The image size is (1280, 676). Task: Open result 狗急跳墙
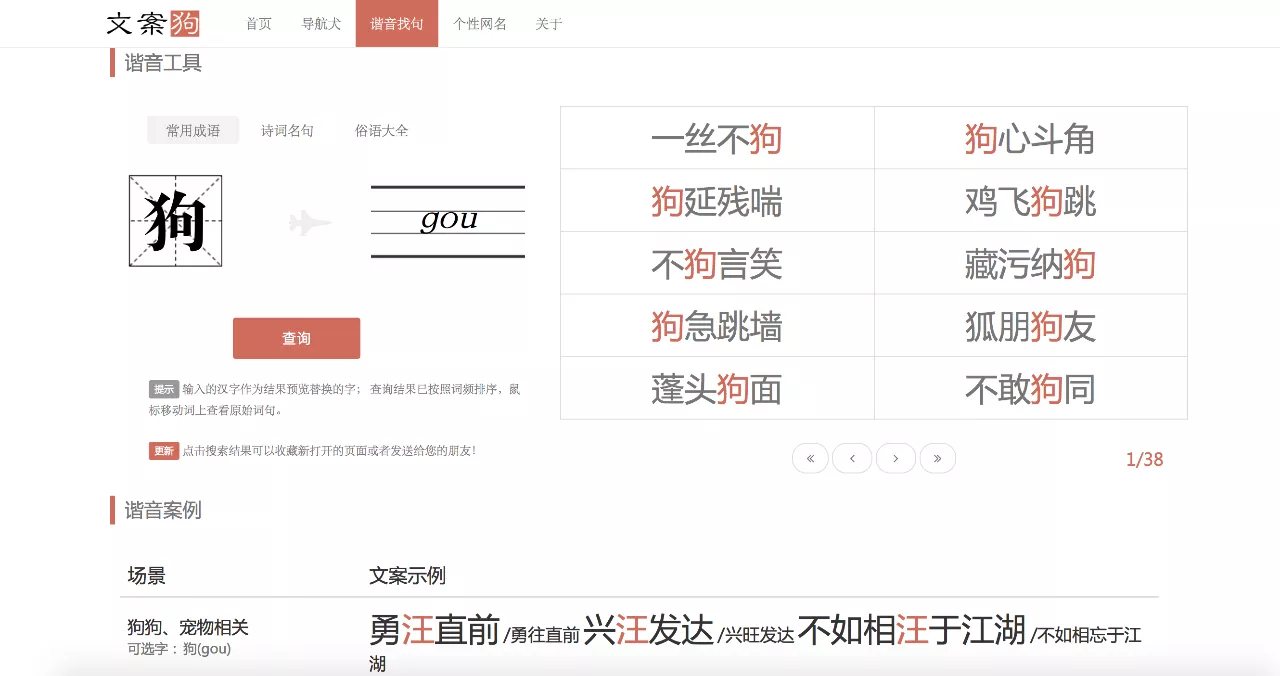click(716, 327)
